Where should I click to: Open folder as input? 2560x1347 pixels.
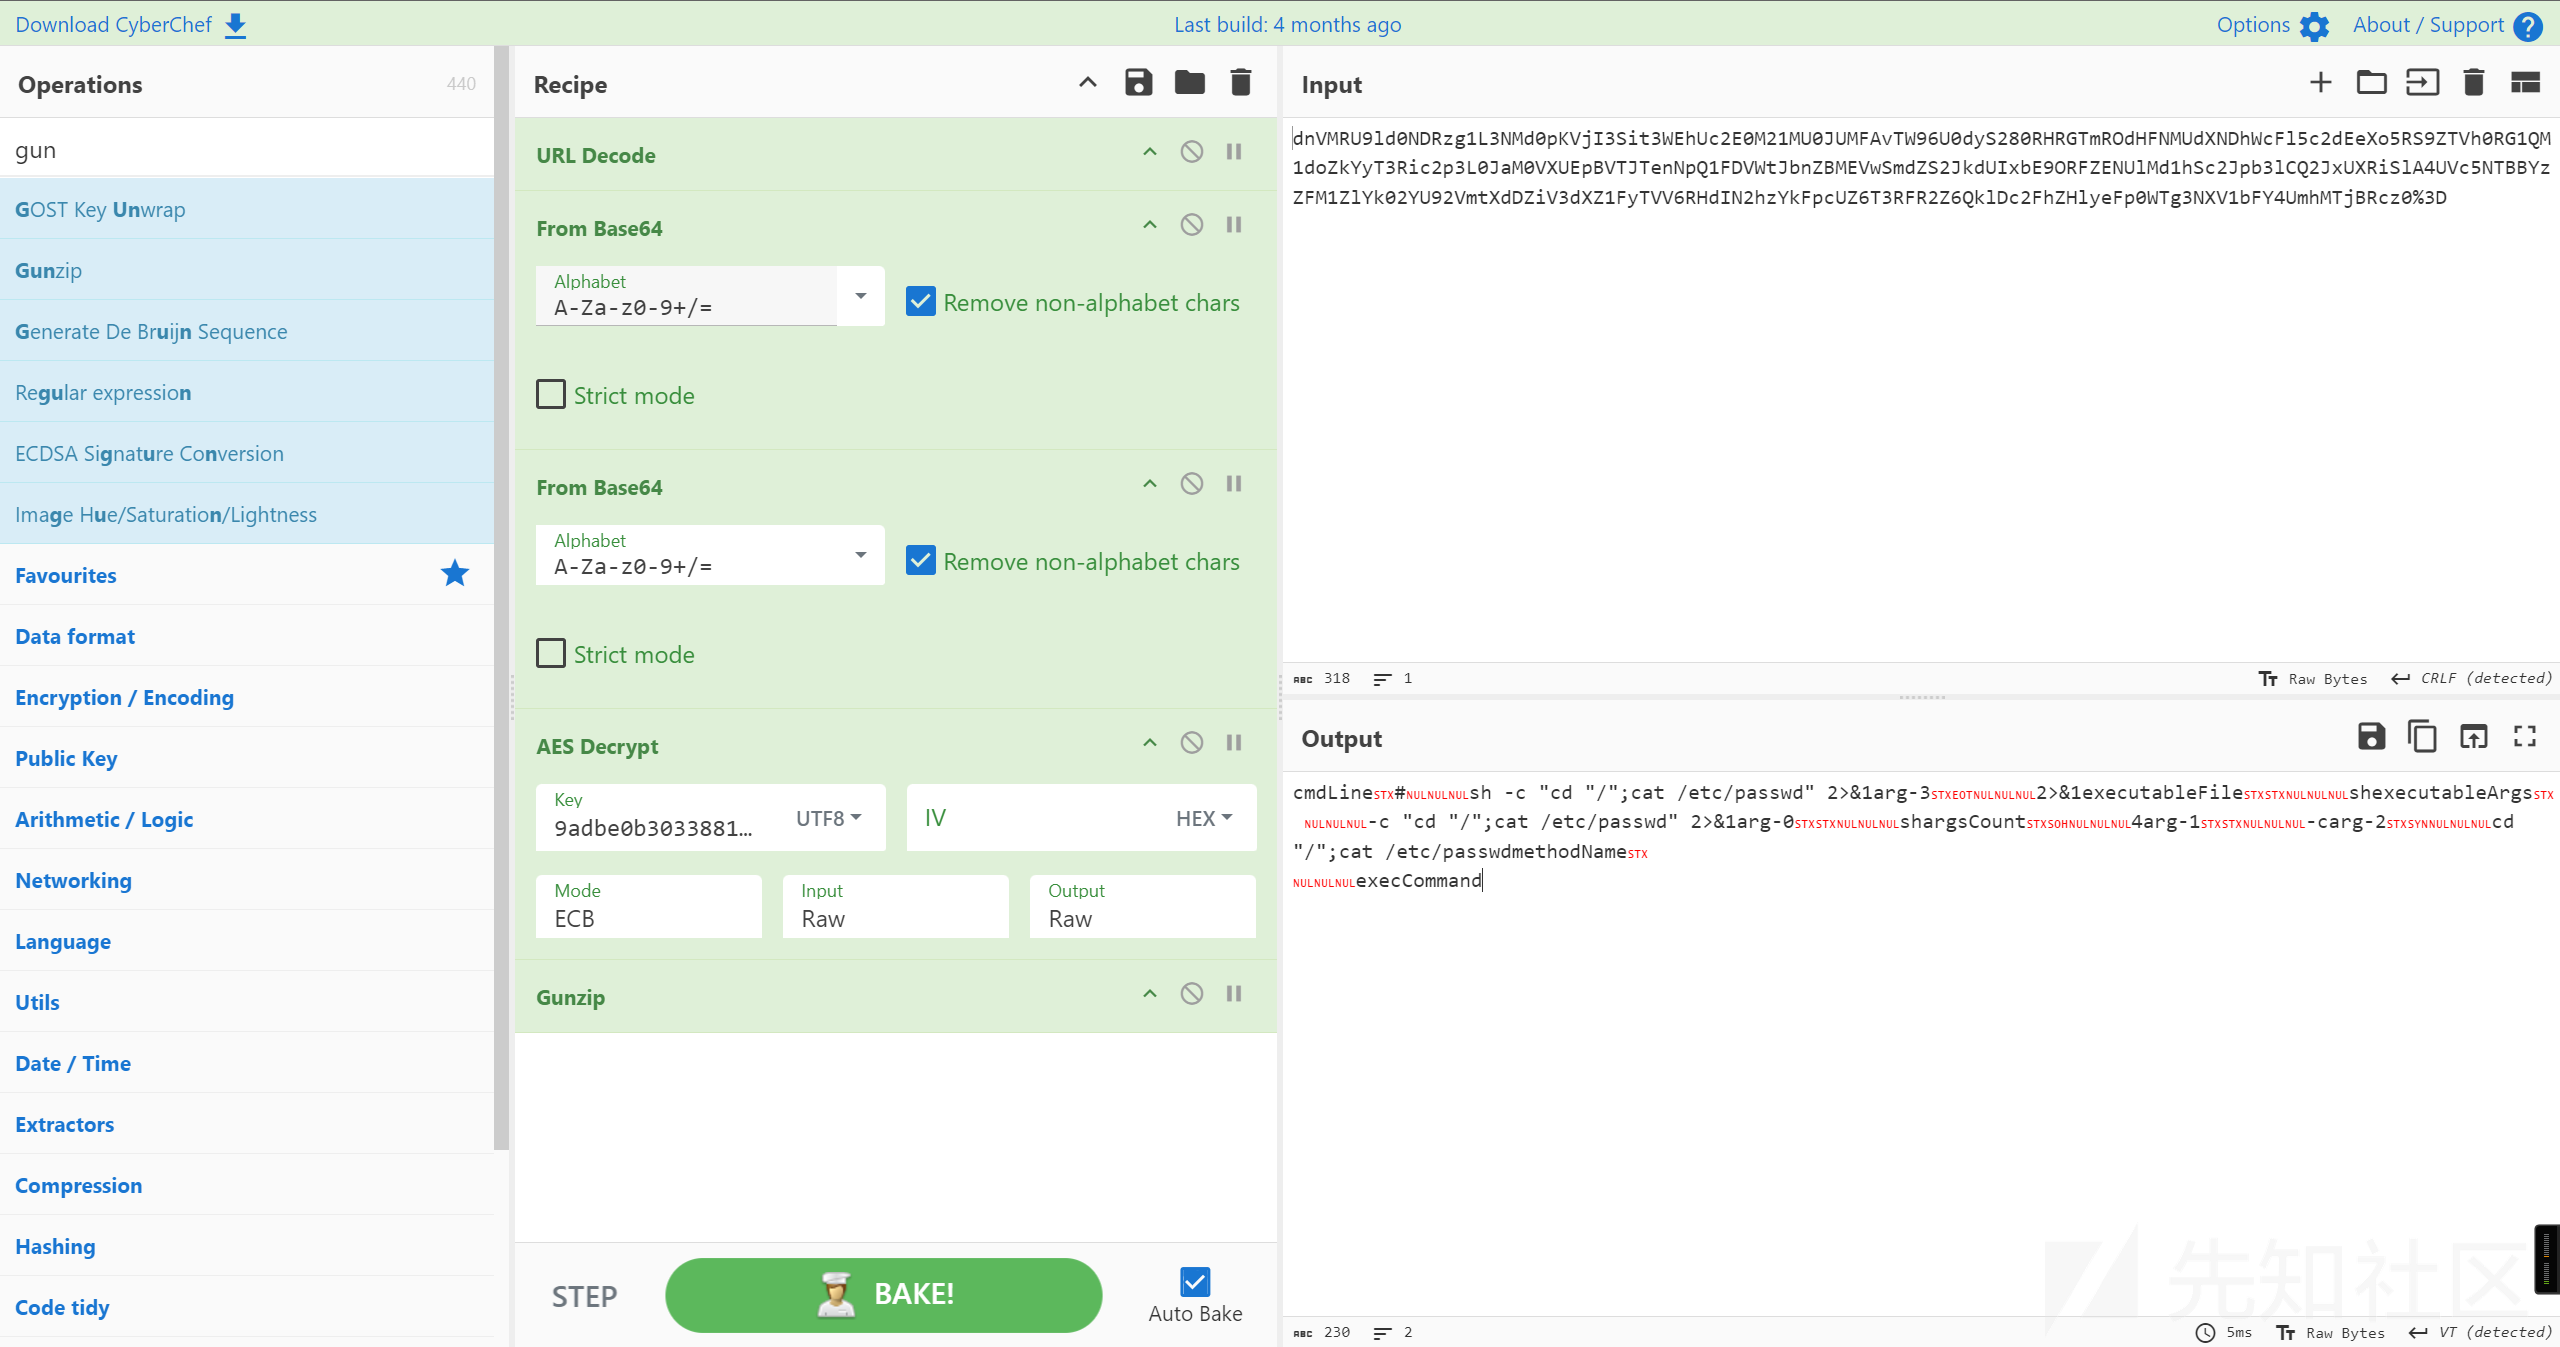2371,83
